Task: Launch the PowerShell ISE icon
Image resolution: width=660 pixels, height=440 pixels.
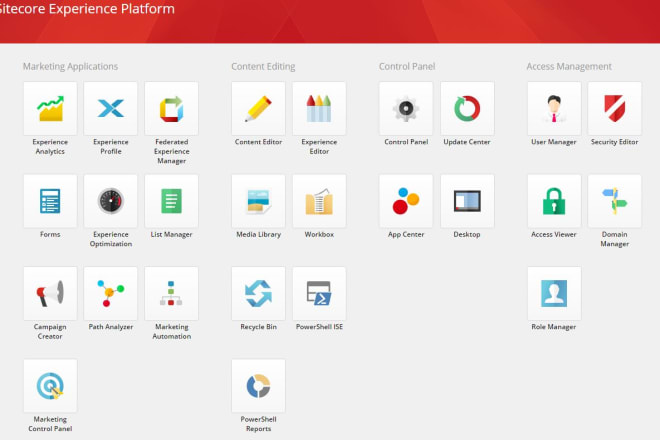Action: coord(319,293)
